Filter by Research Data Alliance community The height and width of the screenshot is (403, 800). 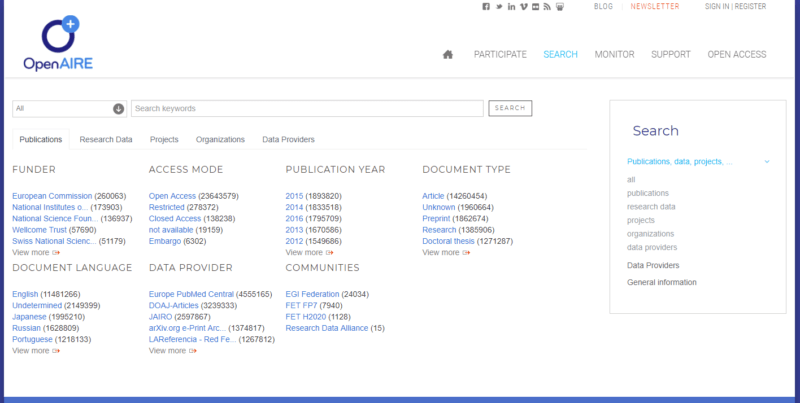327,328
